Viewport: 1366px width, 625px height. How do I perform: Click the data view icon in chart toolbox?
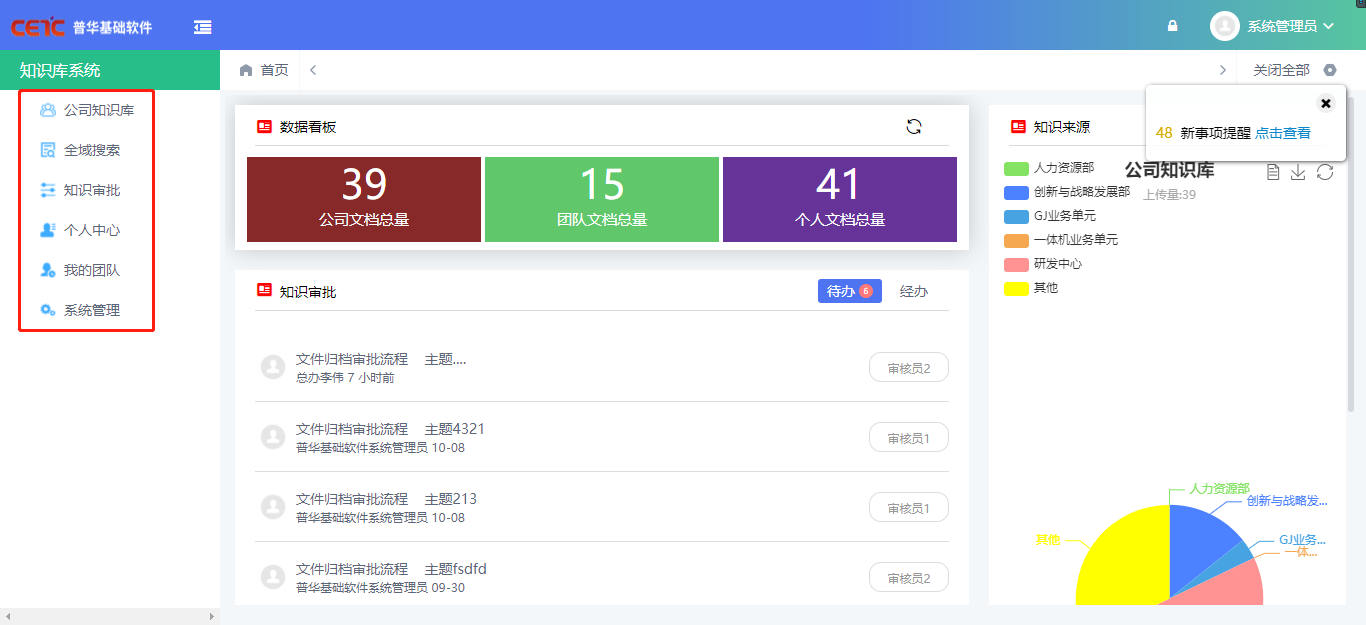[x=1272, y=173]
